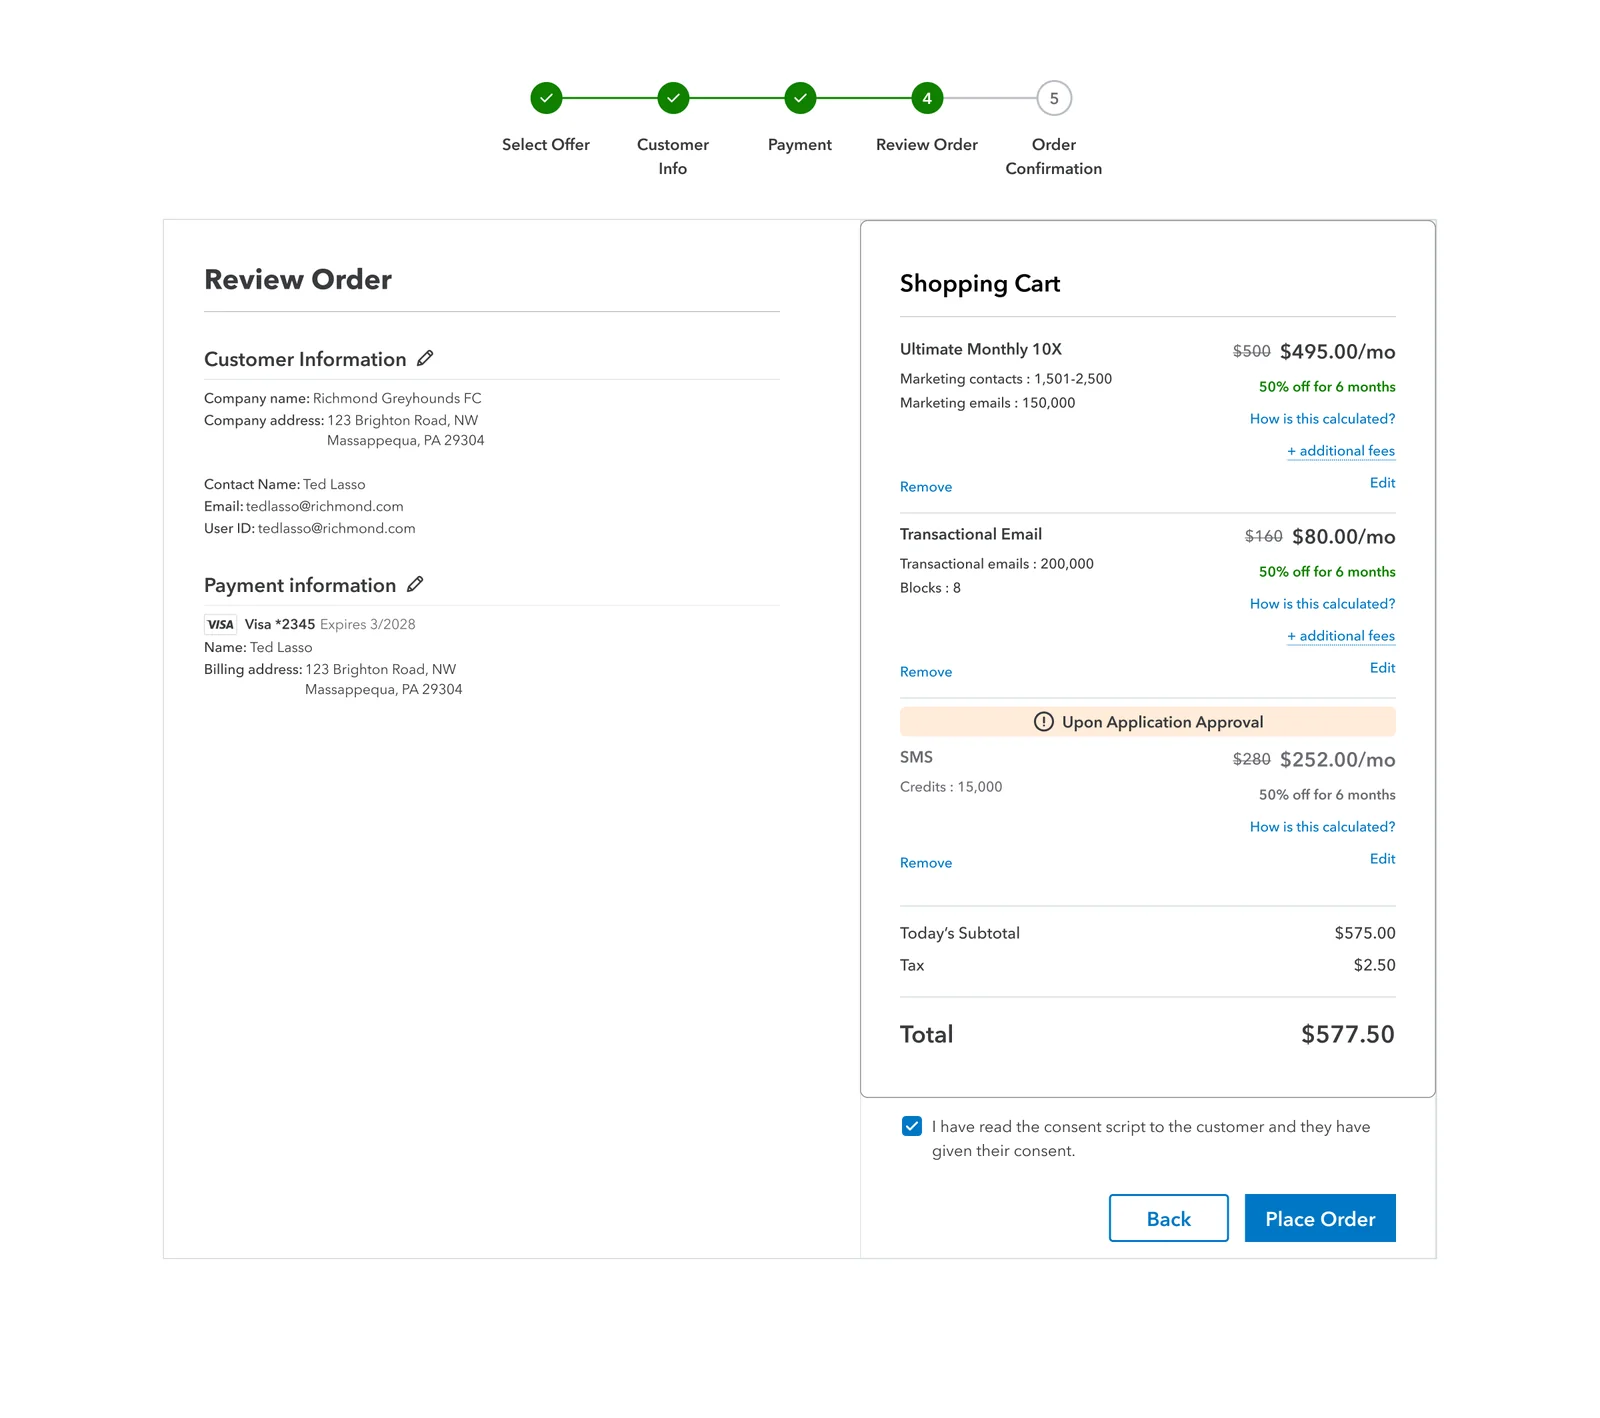Remove Transactional Email from cart
This screenshot has height=1418, width=1600.
click(x=926, y=672)
